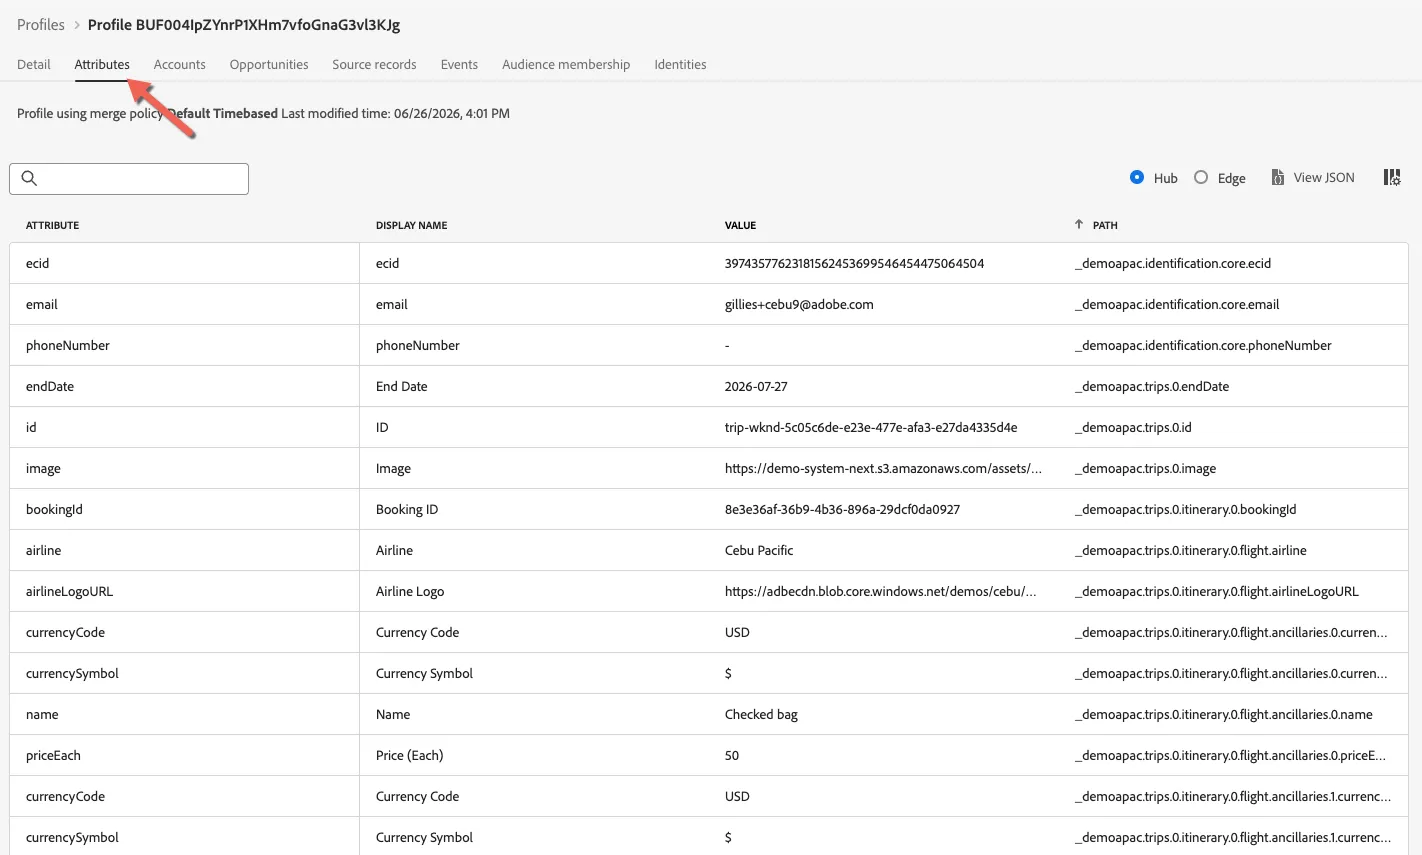Click the Price (Each) display name
This screenshot has width=1422, height=855.
[x=409, y=756]
